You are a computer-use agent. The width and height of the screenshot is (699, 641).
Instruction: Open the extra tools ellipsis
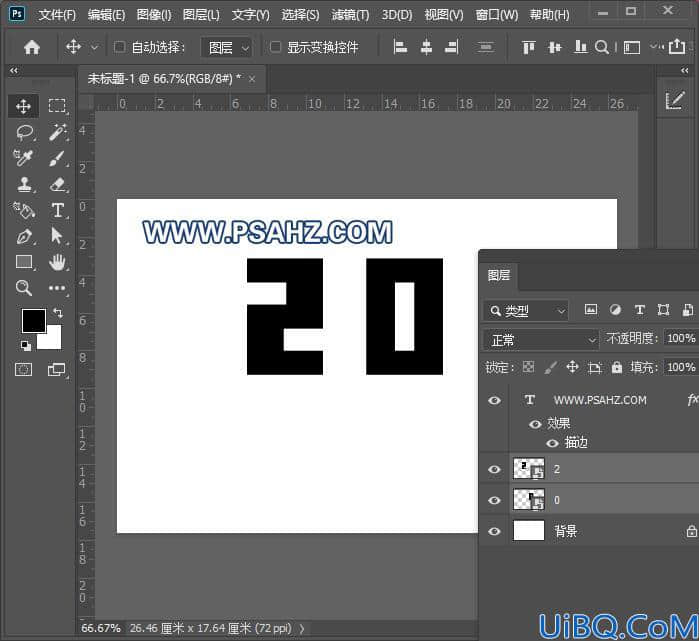[x=57, y=288]
